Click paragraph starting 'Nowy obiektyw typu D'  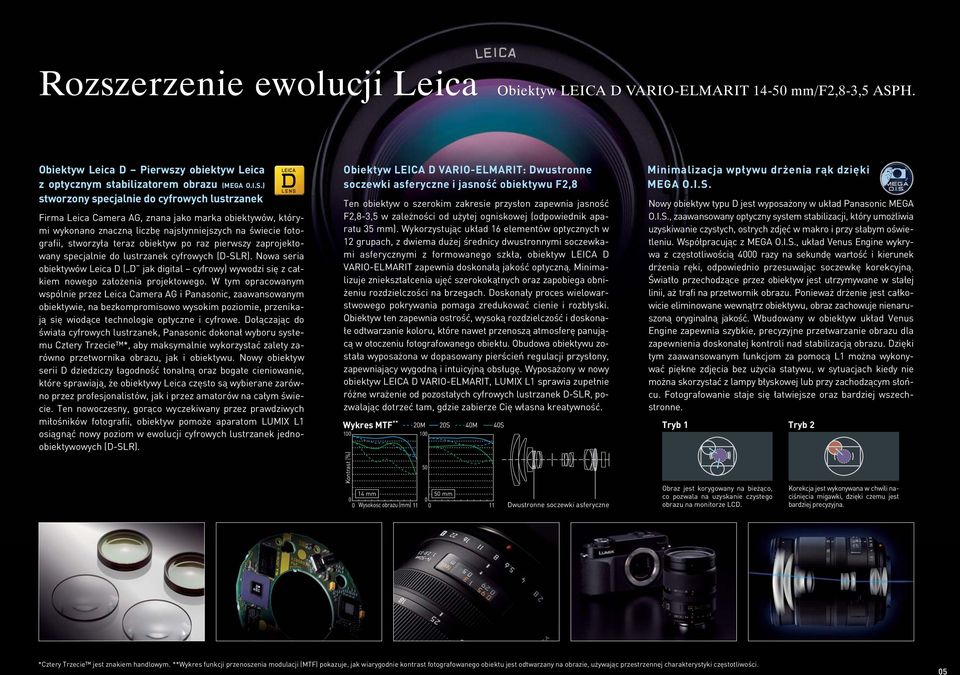(x=781, y=305)
